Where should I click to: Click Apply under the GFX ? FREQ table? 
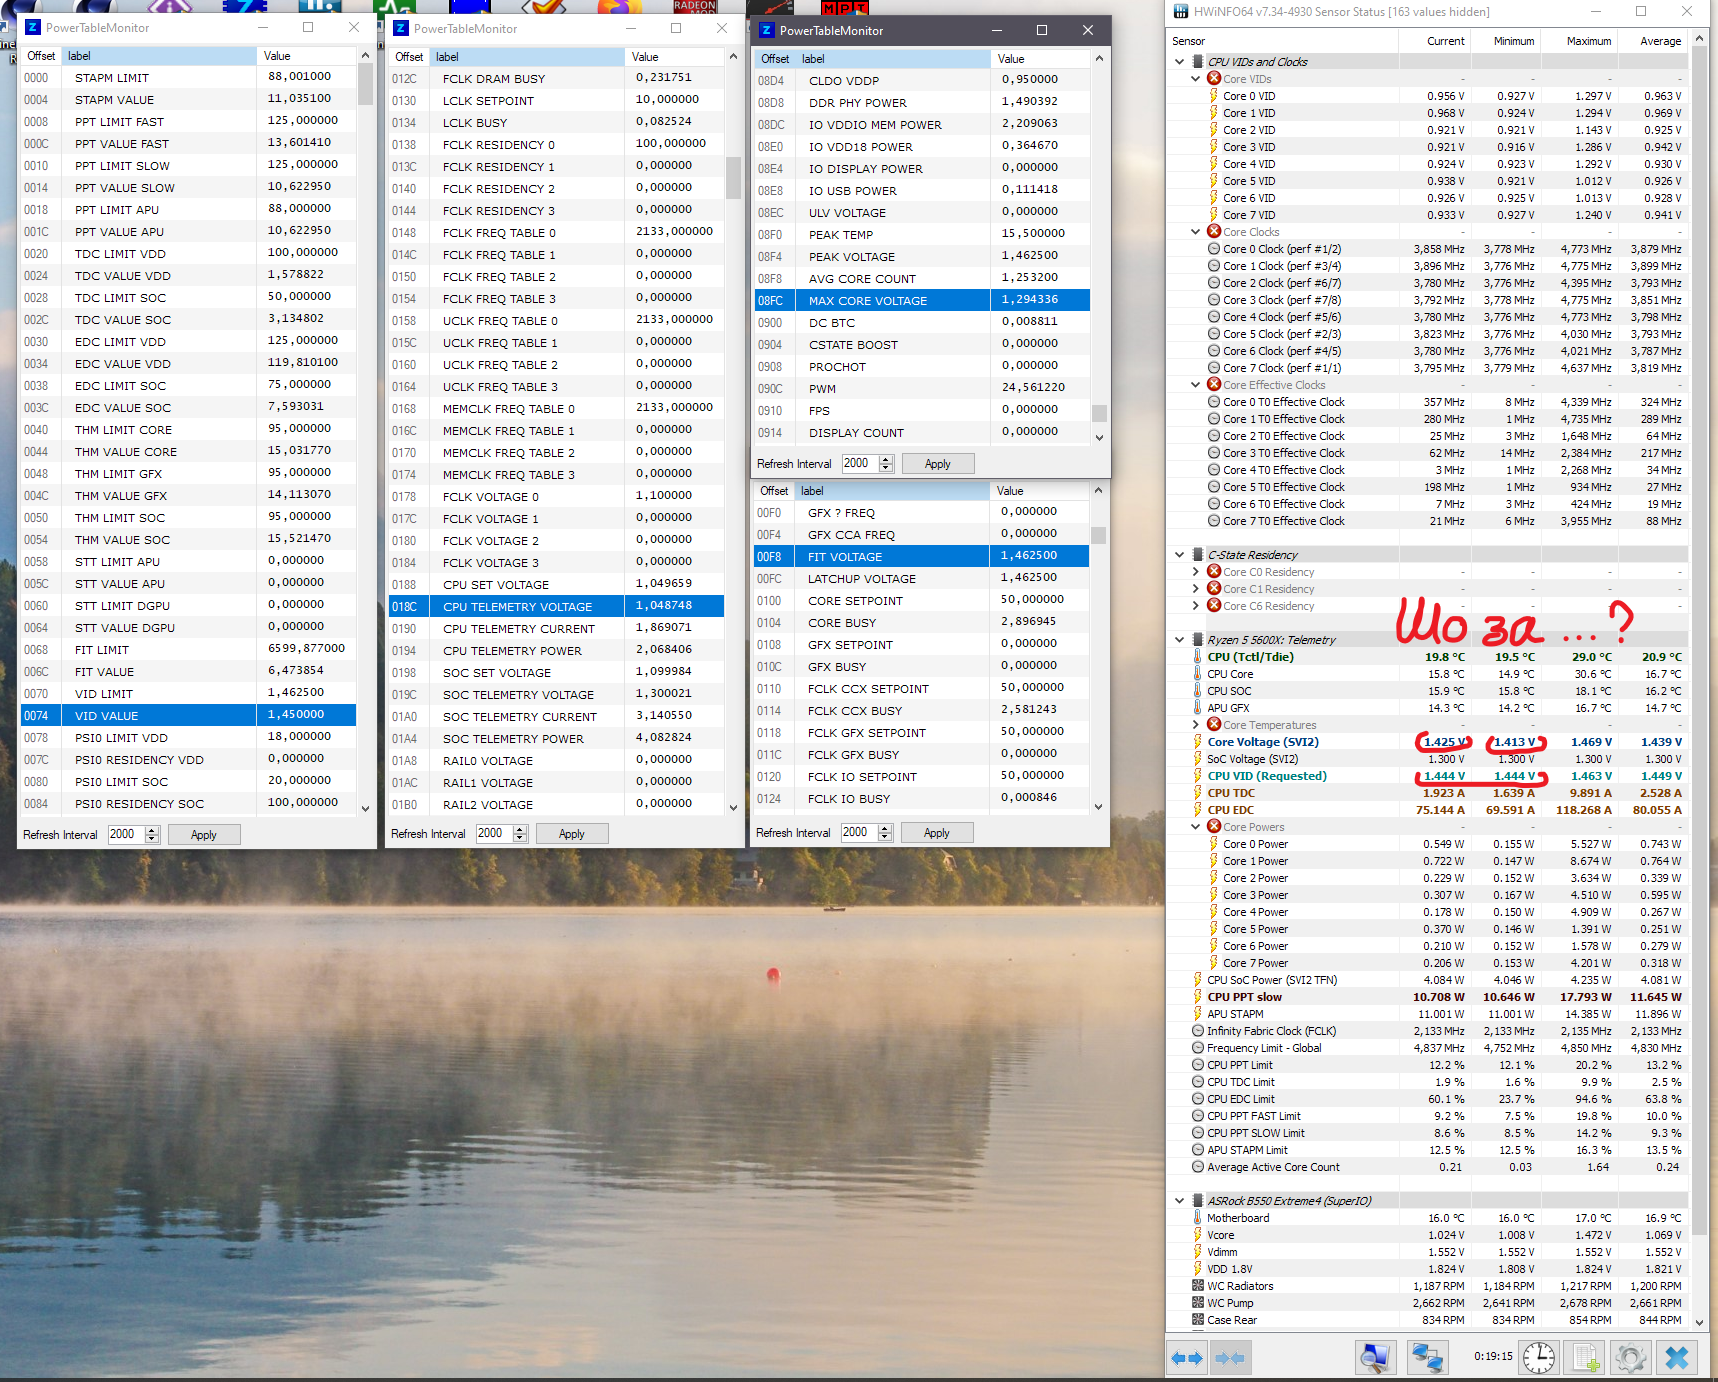[937, 833]
